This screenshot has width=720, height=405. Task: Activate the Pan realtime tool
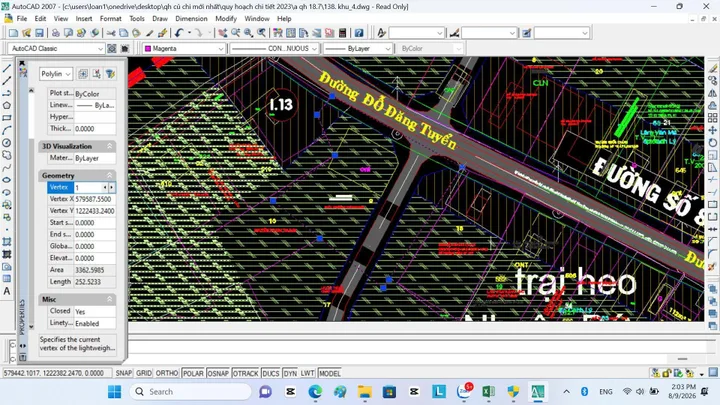(x=223, y=33)
